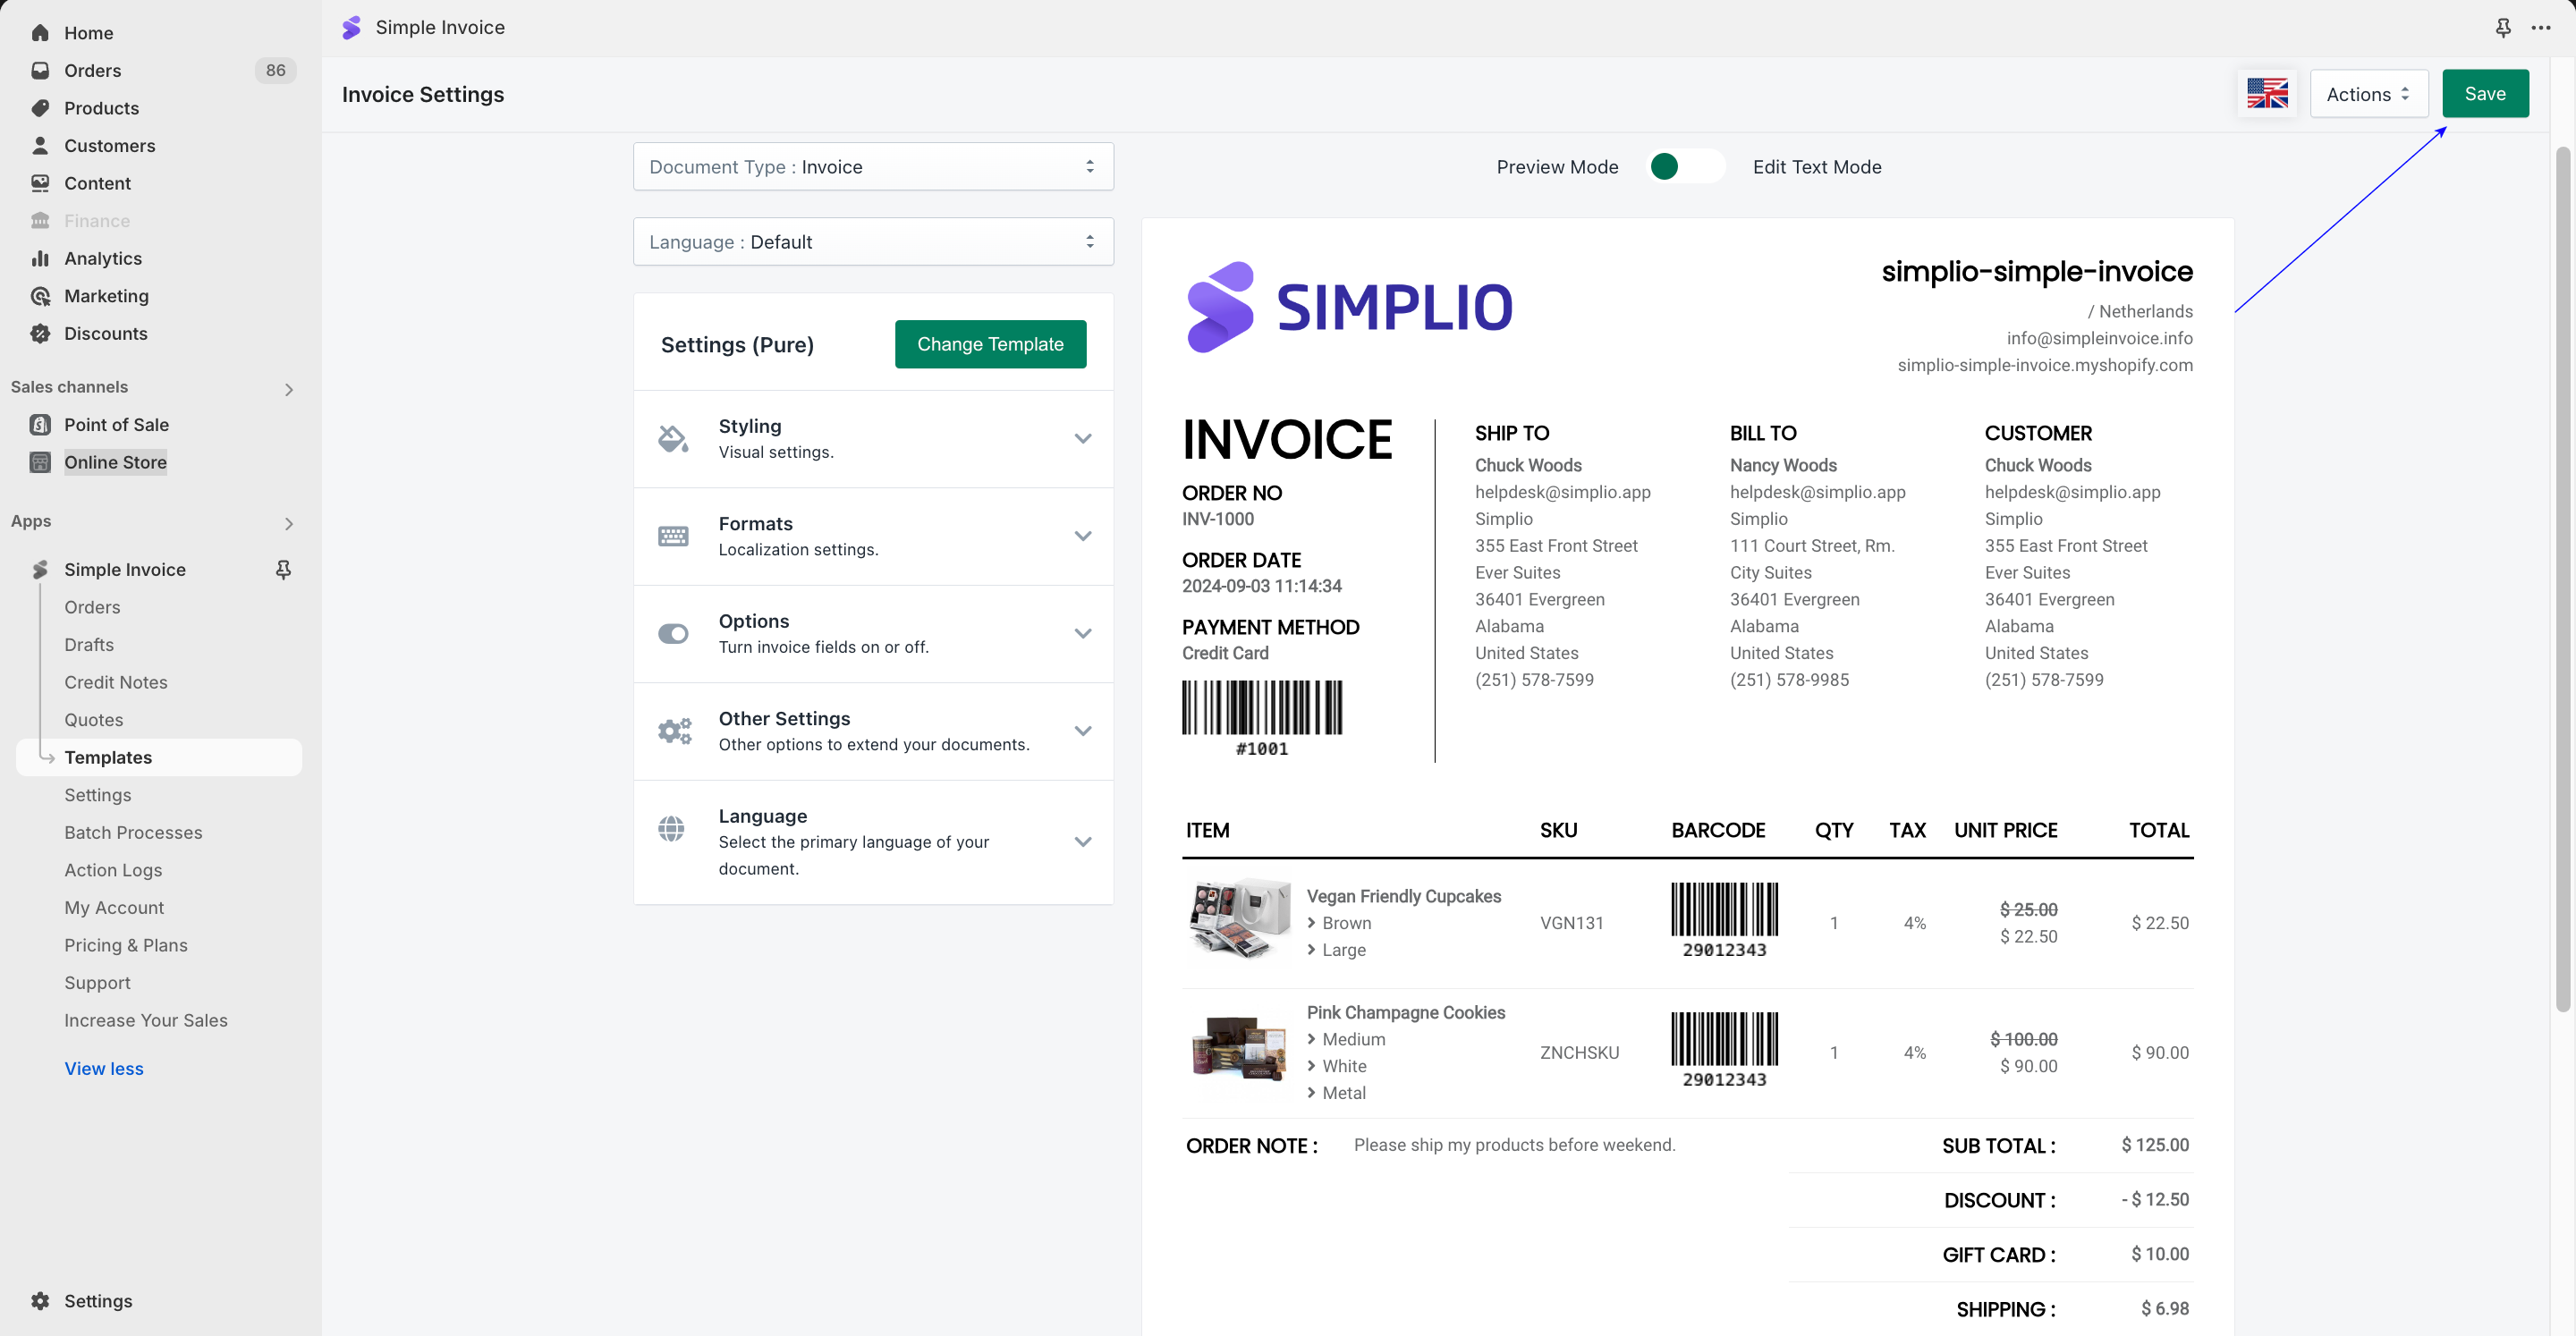Click the Other Settings gears icon
The image size is (2576, 1336).
674,731
